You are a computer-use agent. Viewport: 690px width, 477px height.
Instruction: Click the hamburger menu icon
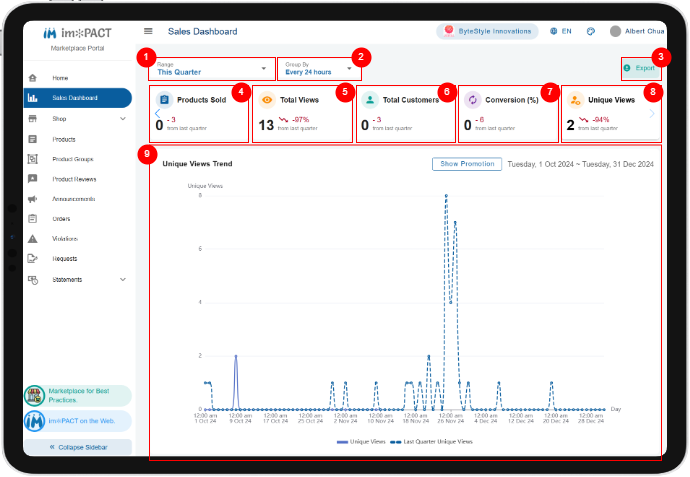click(148, 31)
